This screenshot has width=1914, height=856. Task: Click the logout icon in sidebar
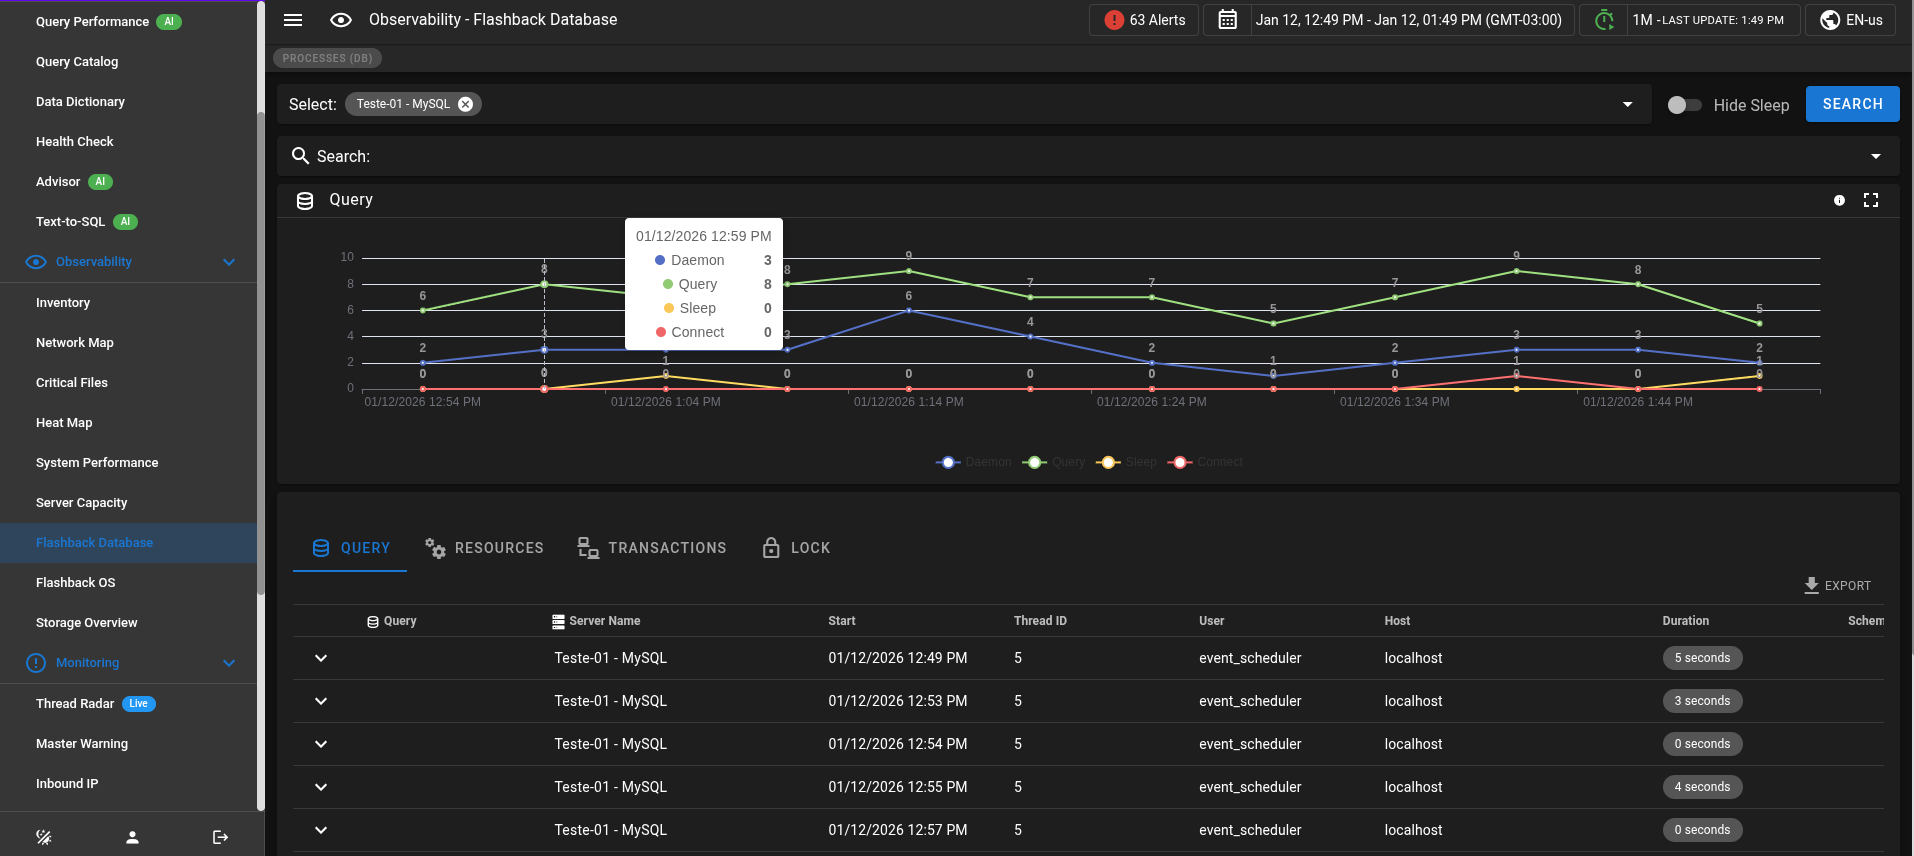[x=220, y=837]
